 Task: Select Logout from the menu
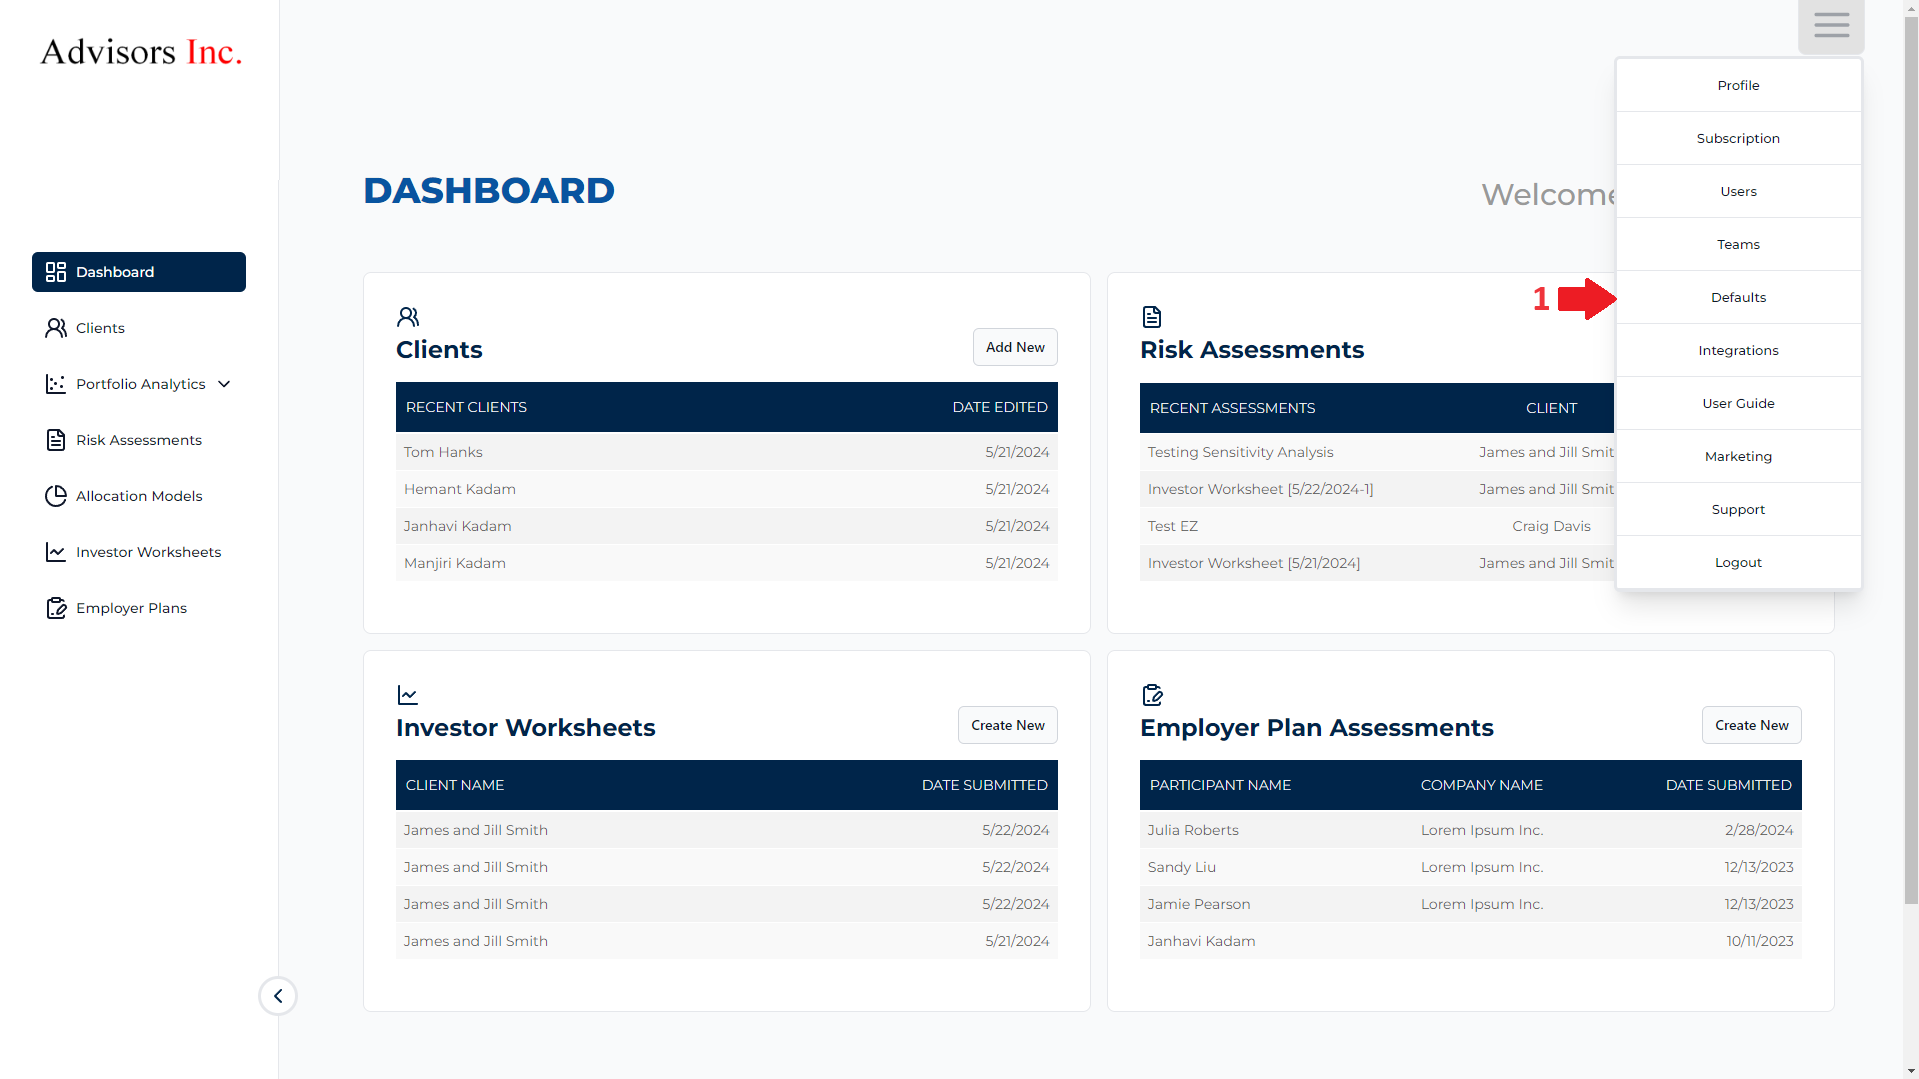coord(1738,562)
